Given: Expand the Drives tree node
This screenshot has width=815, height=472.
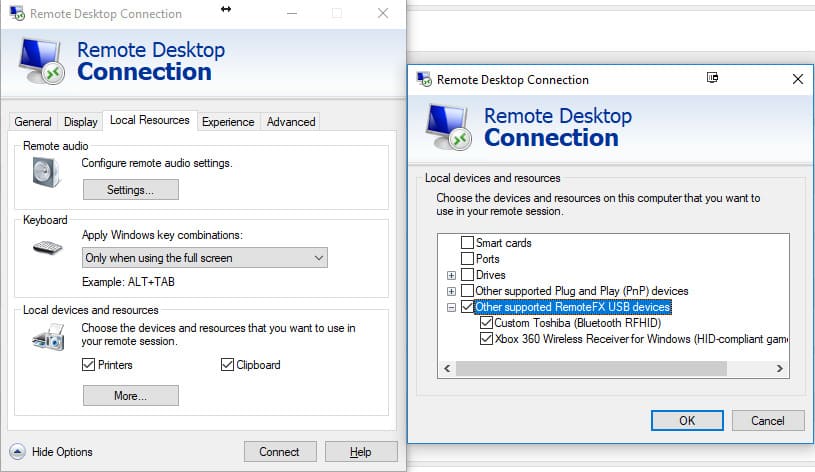Looking at the screenshot, I should coord(451,275).
